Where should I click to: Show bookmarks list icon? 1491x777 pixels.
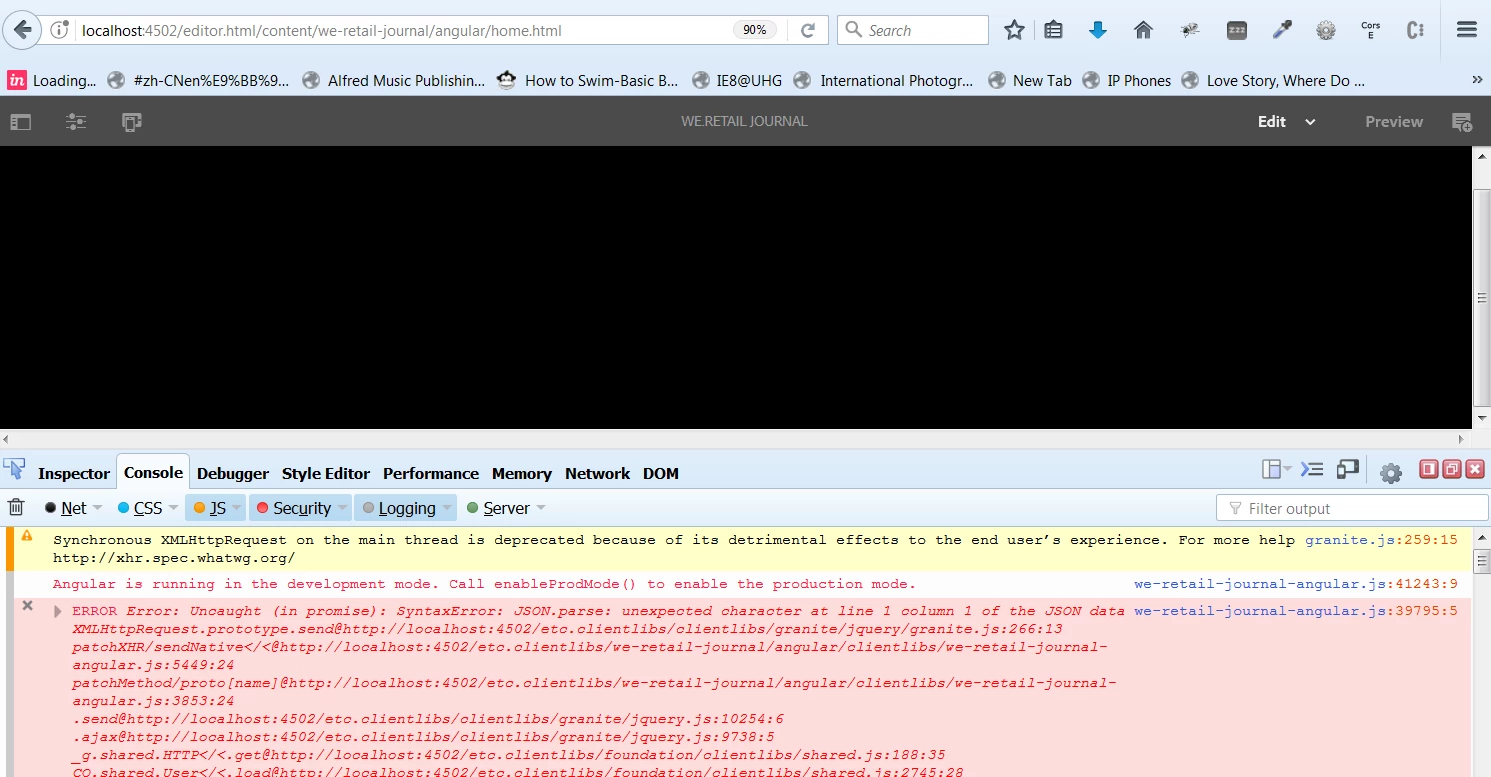click(x=1053, y=30)
